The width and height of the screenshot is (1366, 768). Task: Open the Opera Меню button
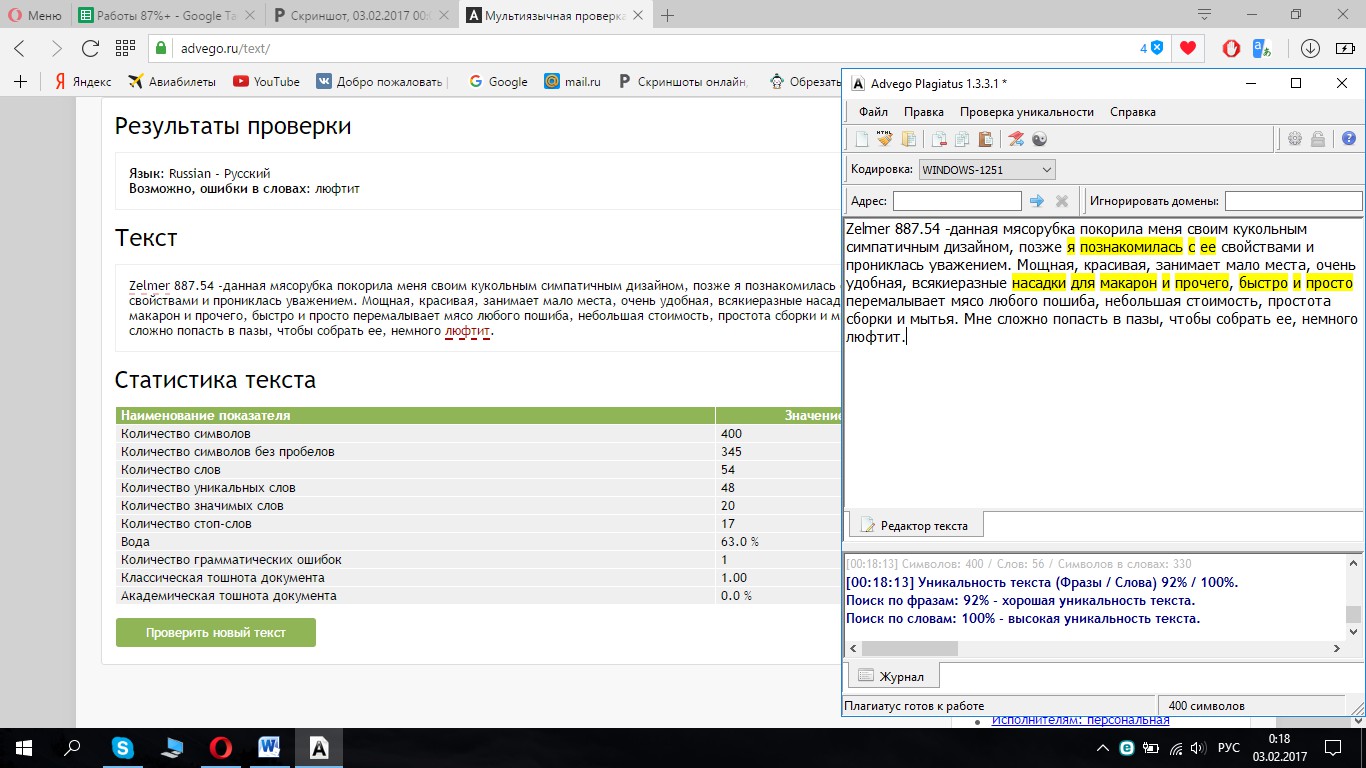coord(36,15)
